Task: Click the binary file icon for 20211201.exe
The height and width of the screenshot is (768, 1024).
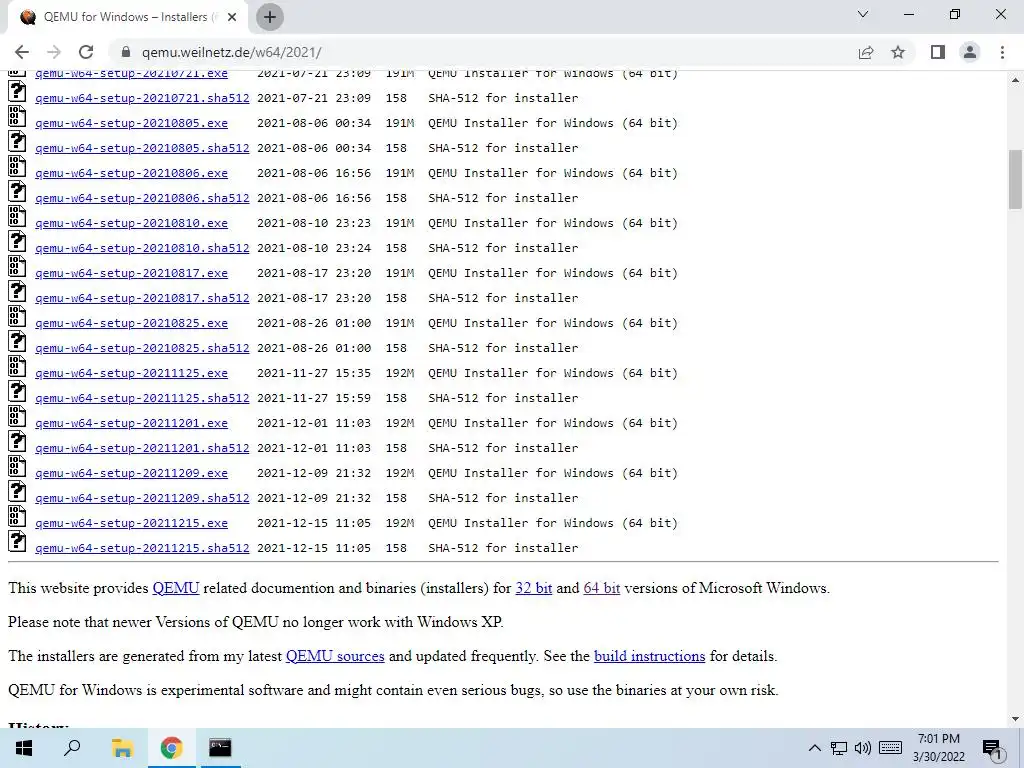Action: [x=17, y=416]
